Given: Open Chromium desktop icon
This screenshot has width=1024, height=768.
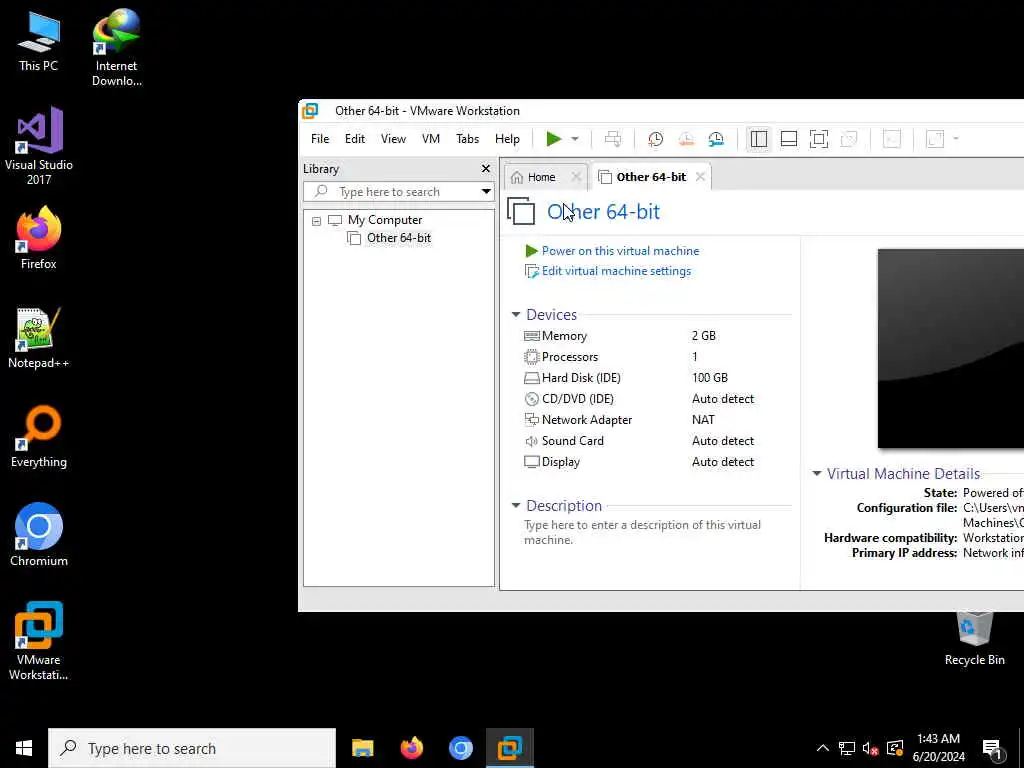Looking at the screenshot, I should coord(39,536).
